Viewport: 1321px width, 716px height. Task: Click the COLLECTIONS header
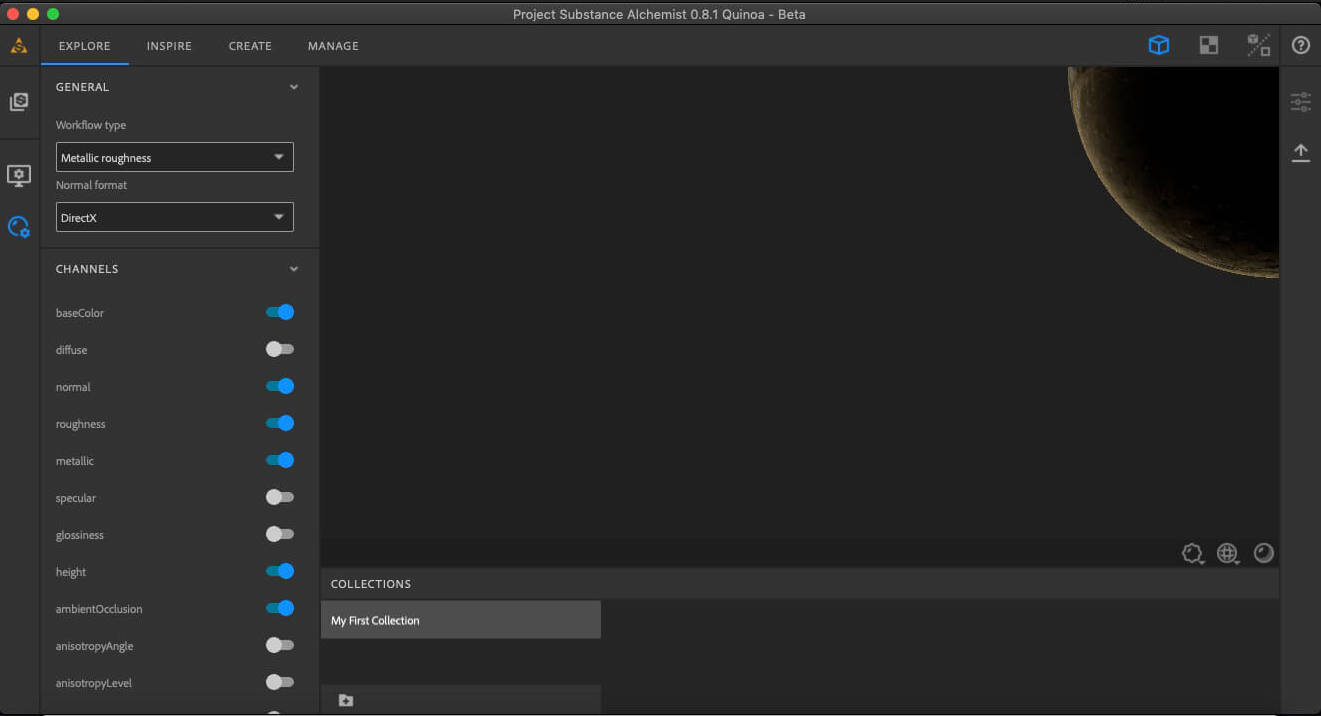371,584
